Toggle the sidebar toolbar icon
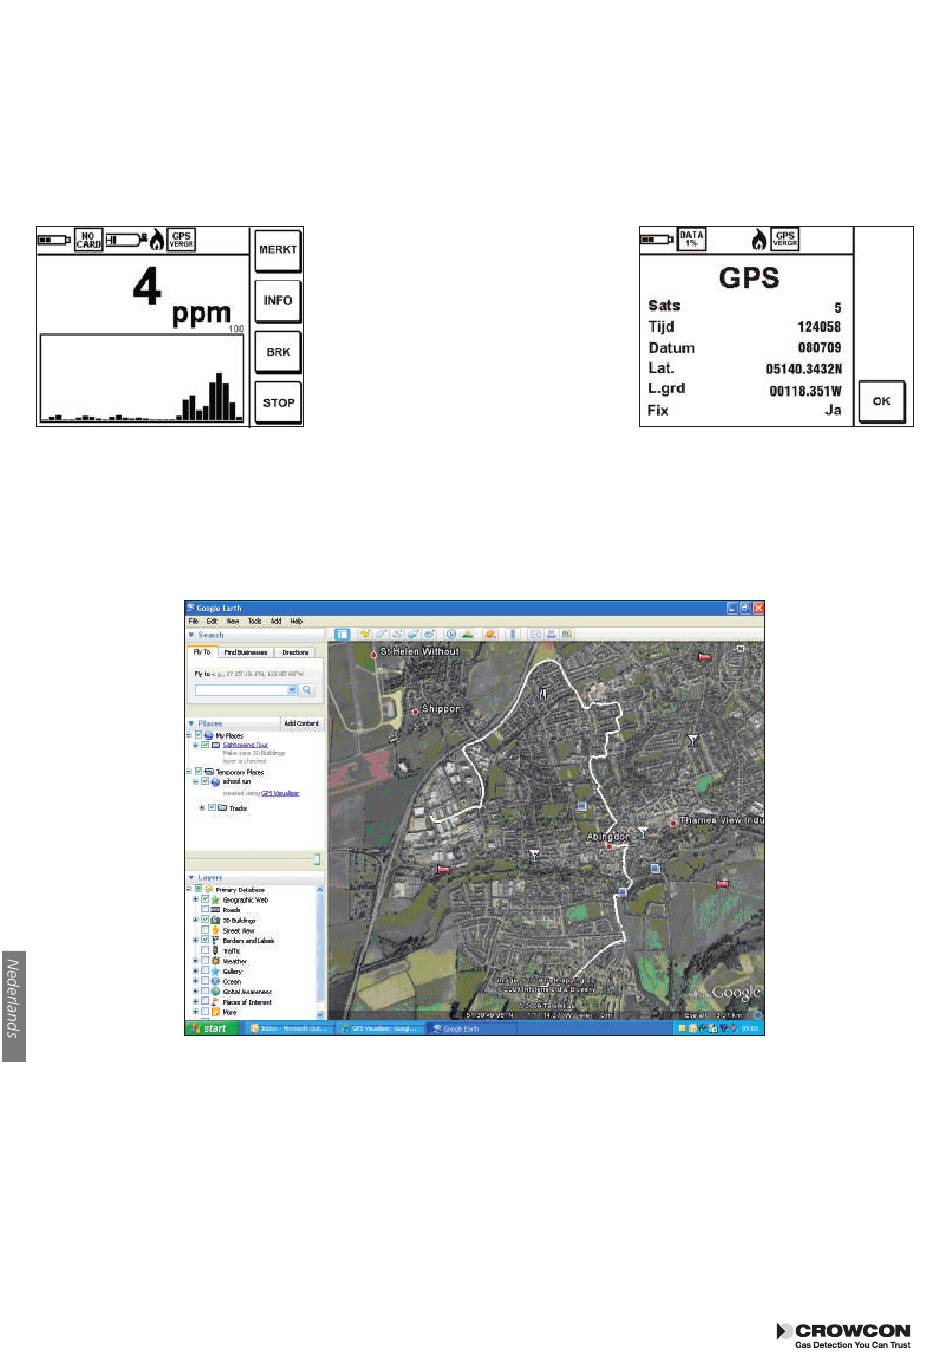950x1364 pixels. click(342, 634)
